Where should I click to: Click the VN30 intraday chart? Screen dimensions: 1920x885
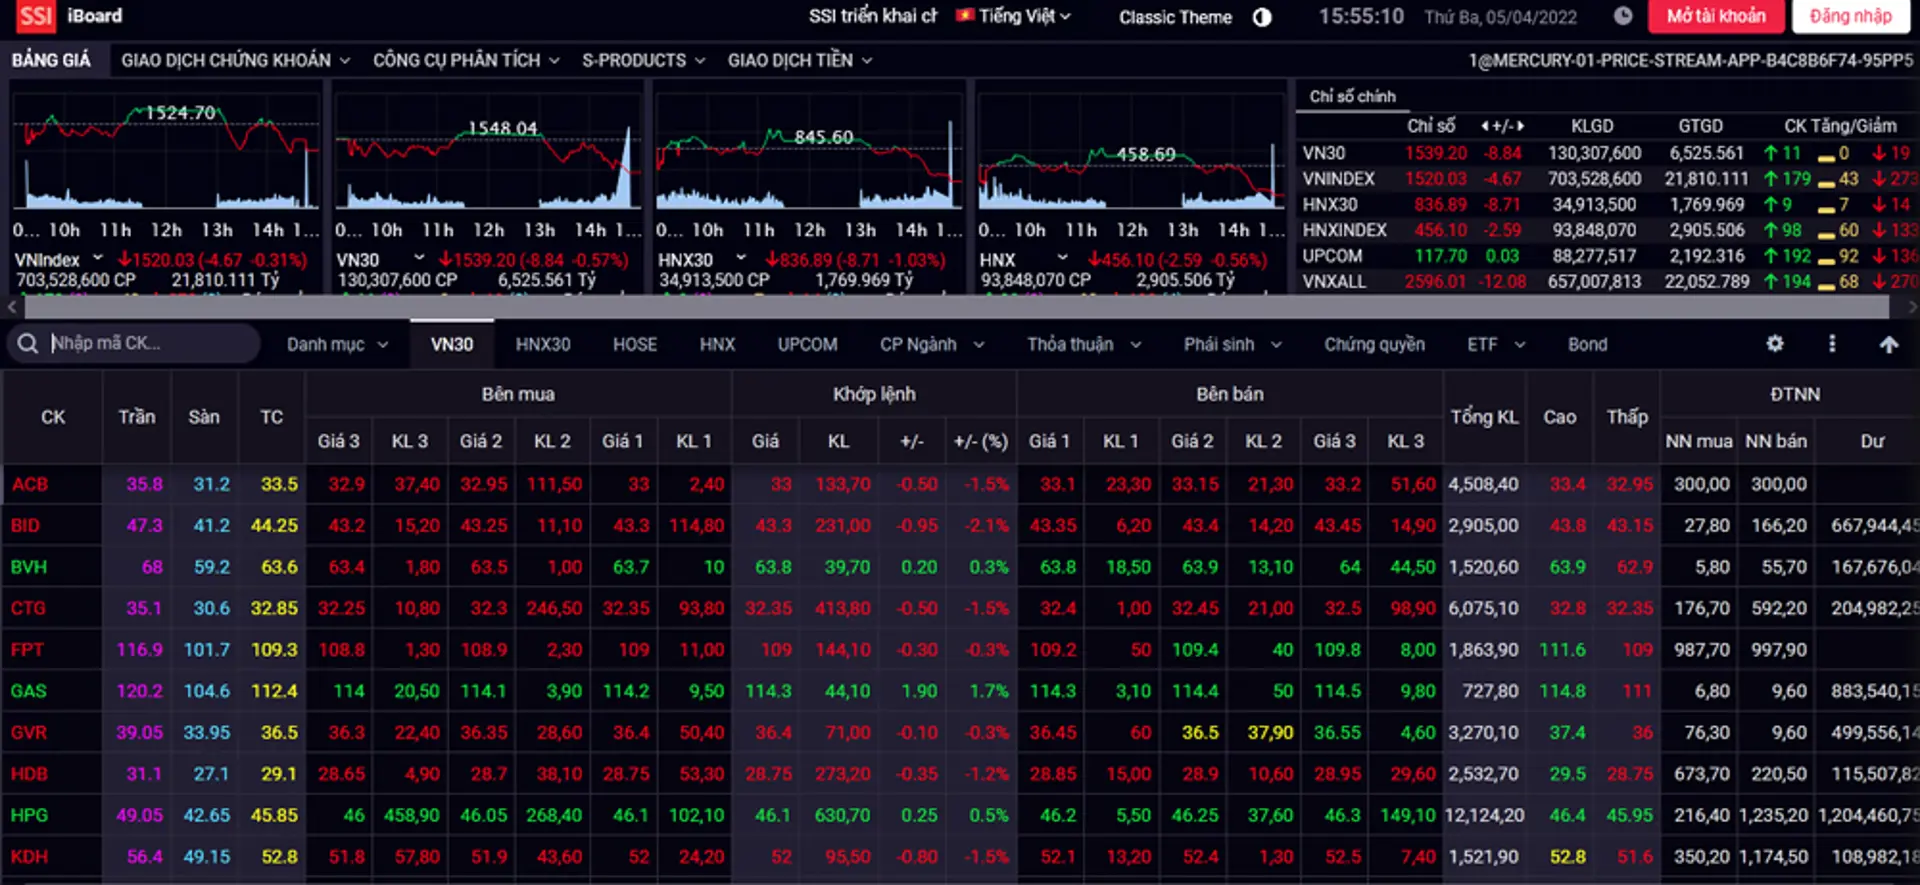pos(488,153)
